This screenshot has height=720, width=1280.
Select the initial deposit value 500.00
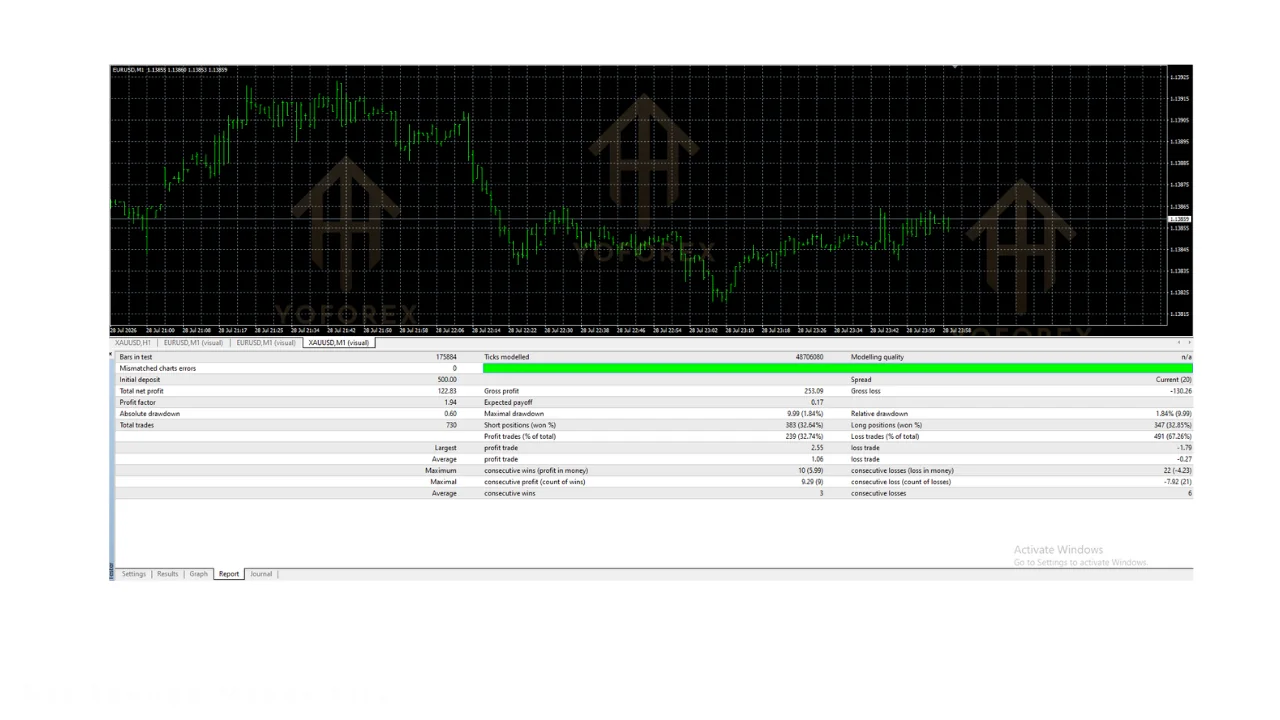pos(447,380)
